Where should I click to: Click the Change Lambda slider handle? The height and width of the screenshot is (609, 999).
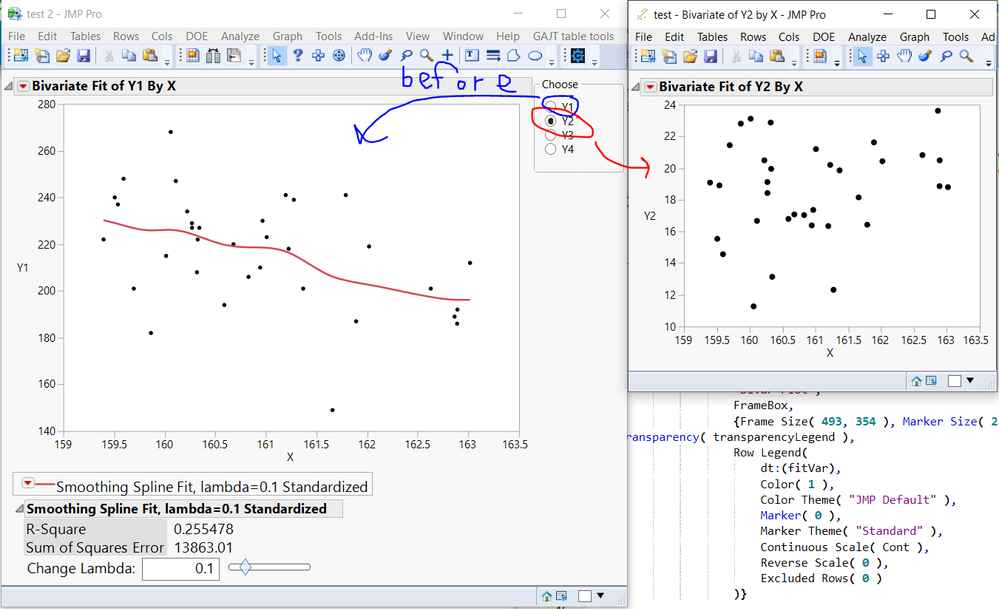point(243,567)
